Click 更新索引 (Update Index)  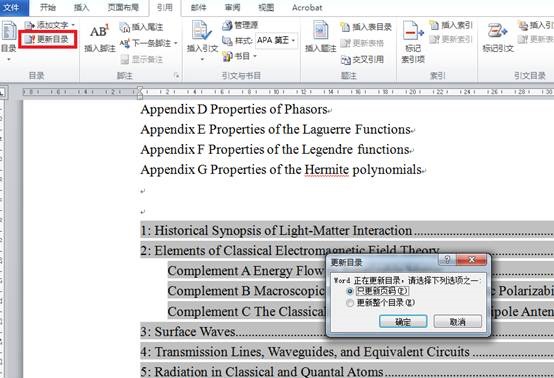click(x=451, y=39)
